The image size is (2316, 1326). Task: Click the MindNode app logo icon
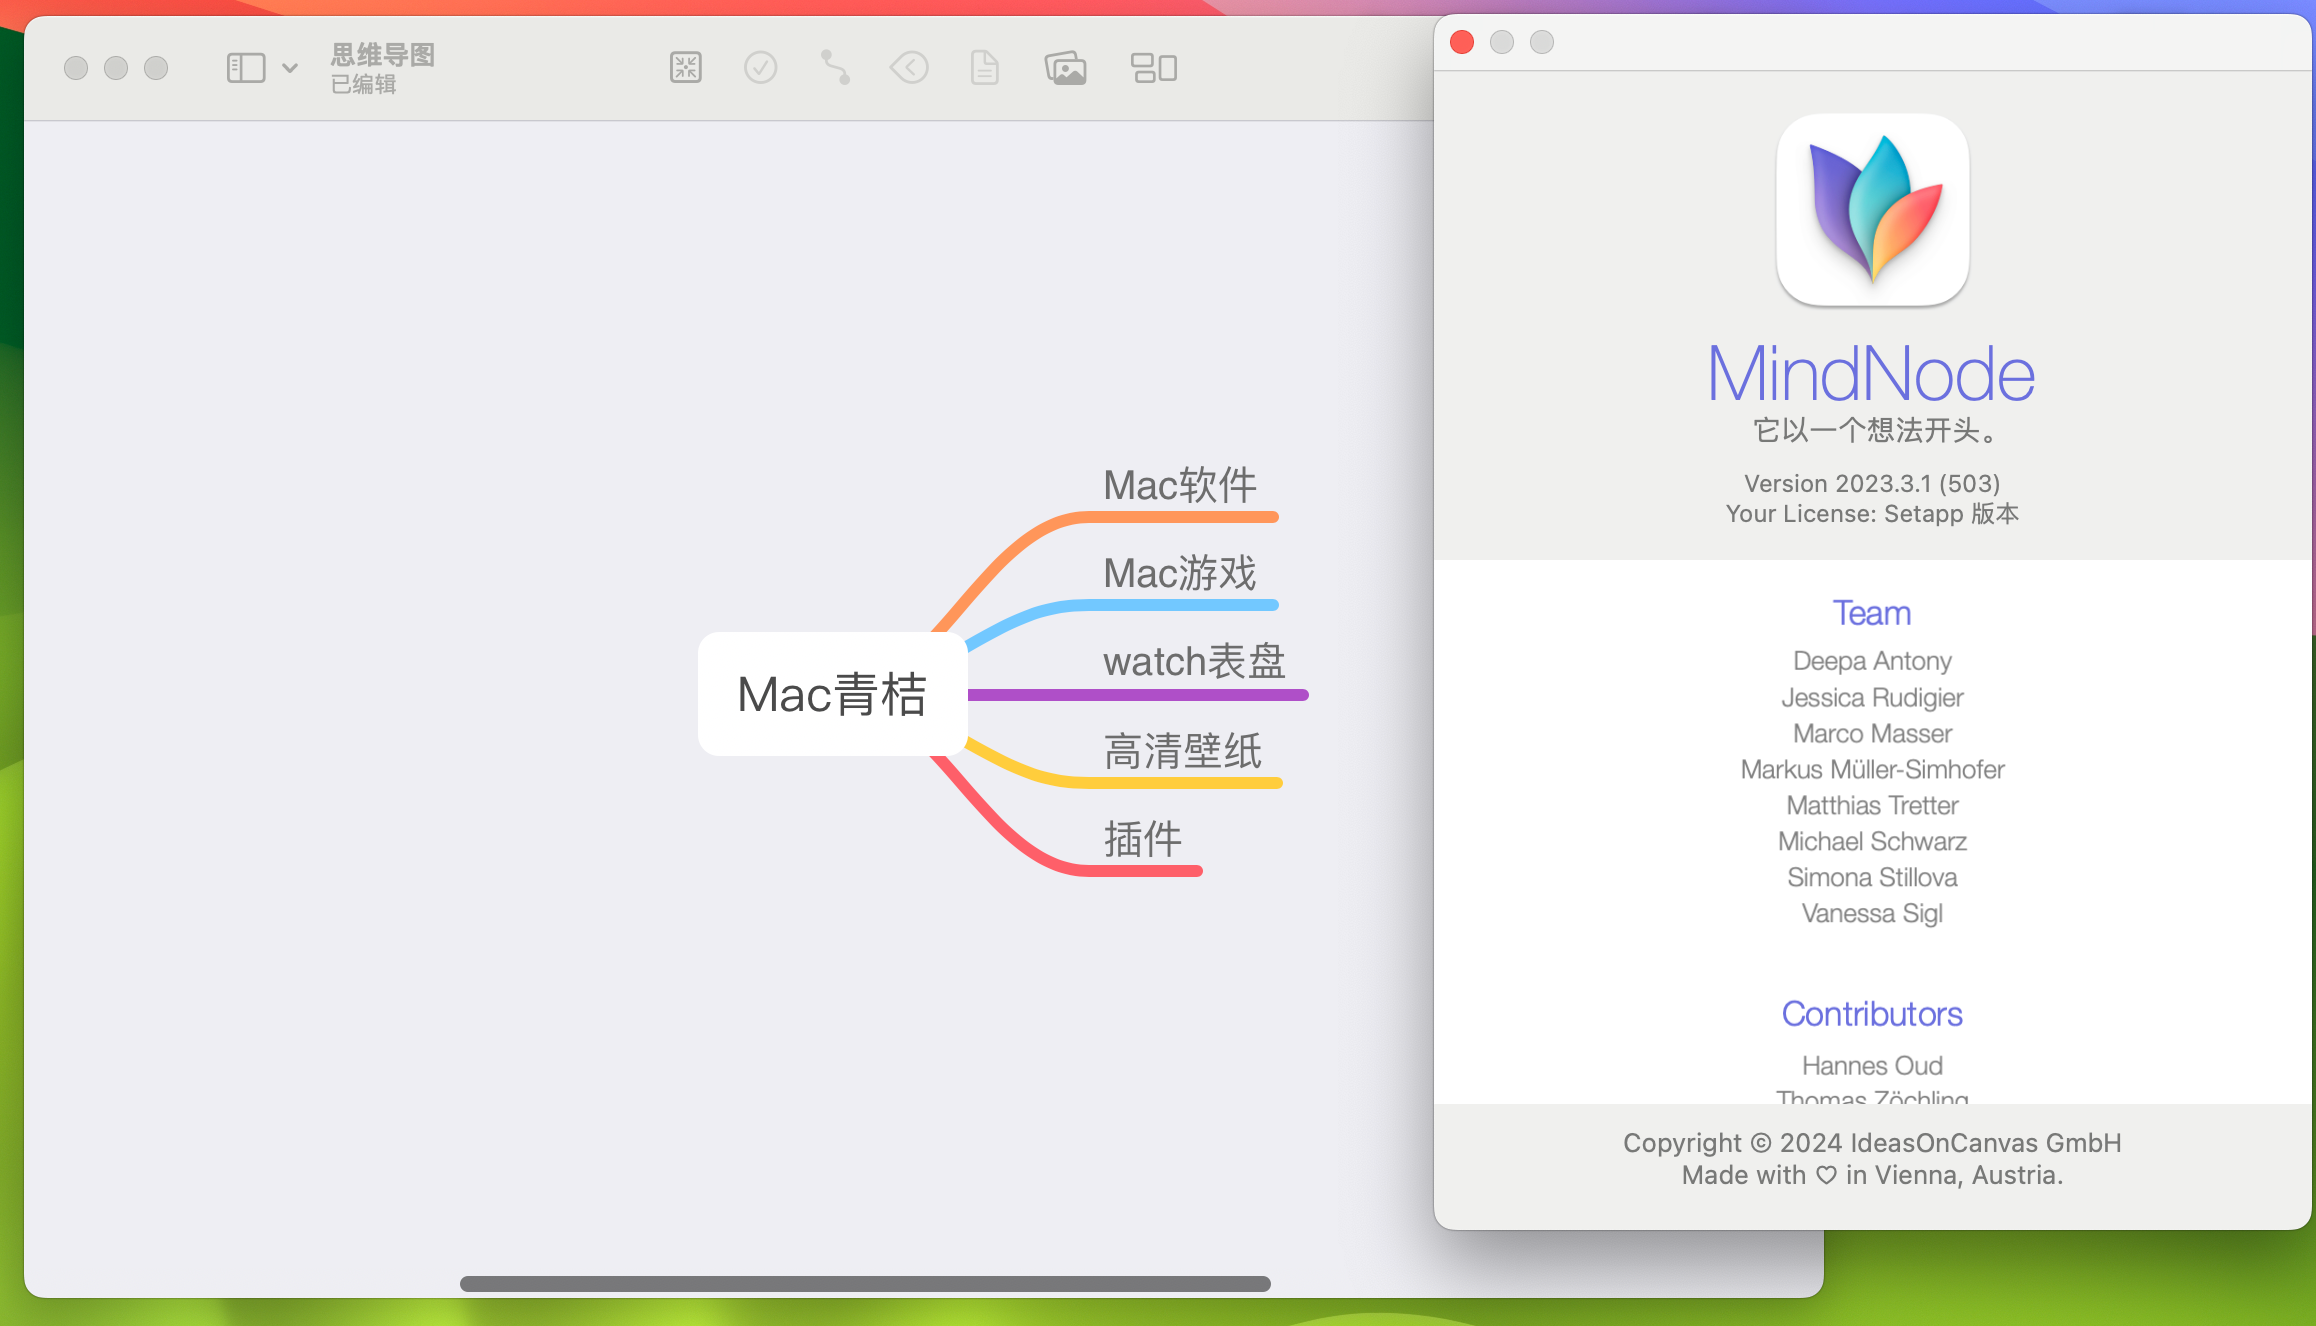click(x=1873, y=210)
